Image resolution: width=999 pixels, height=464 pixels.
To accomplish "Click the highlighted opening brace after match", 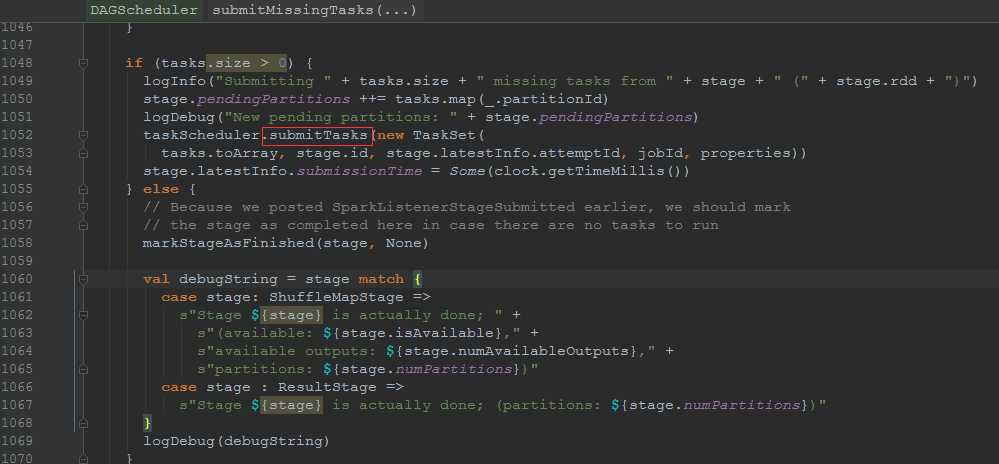I will (418, 279).
